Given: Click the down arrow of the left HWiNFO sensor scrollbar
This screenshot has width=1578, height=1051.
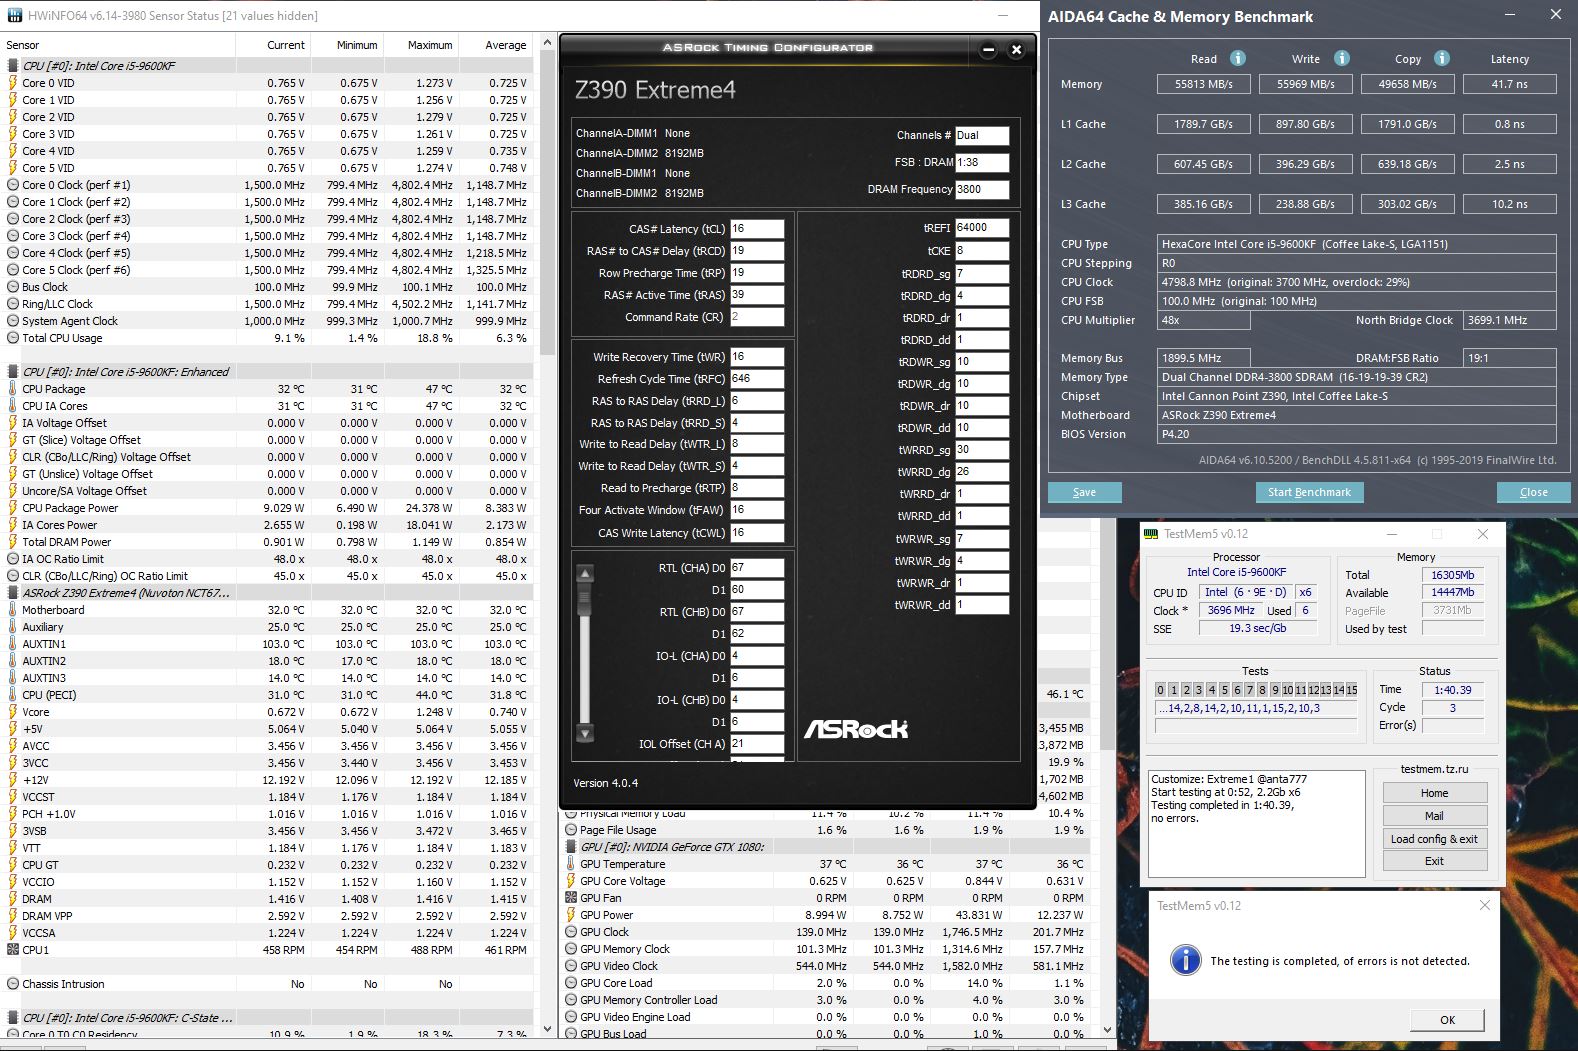Looking at the screenshot, I should coord(547,1028).
